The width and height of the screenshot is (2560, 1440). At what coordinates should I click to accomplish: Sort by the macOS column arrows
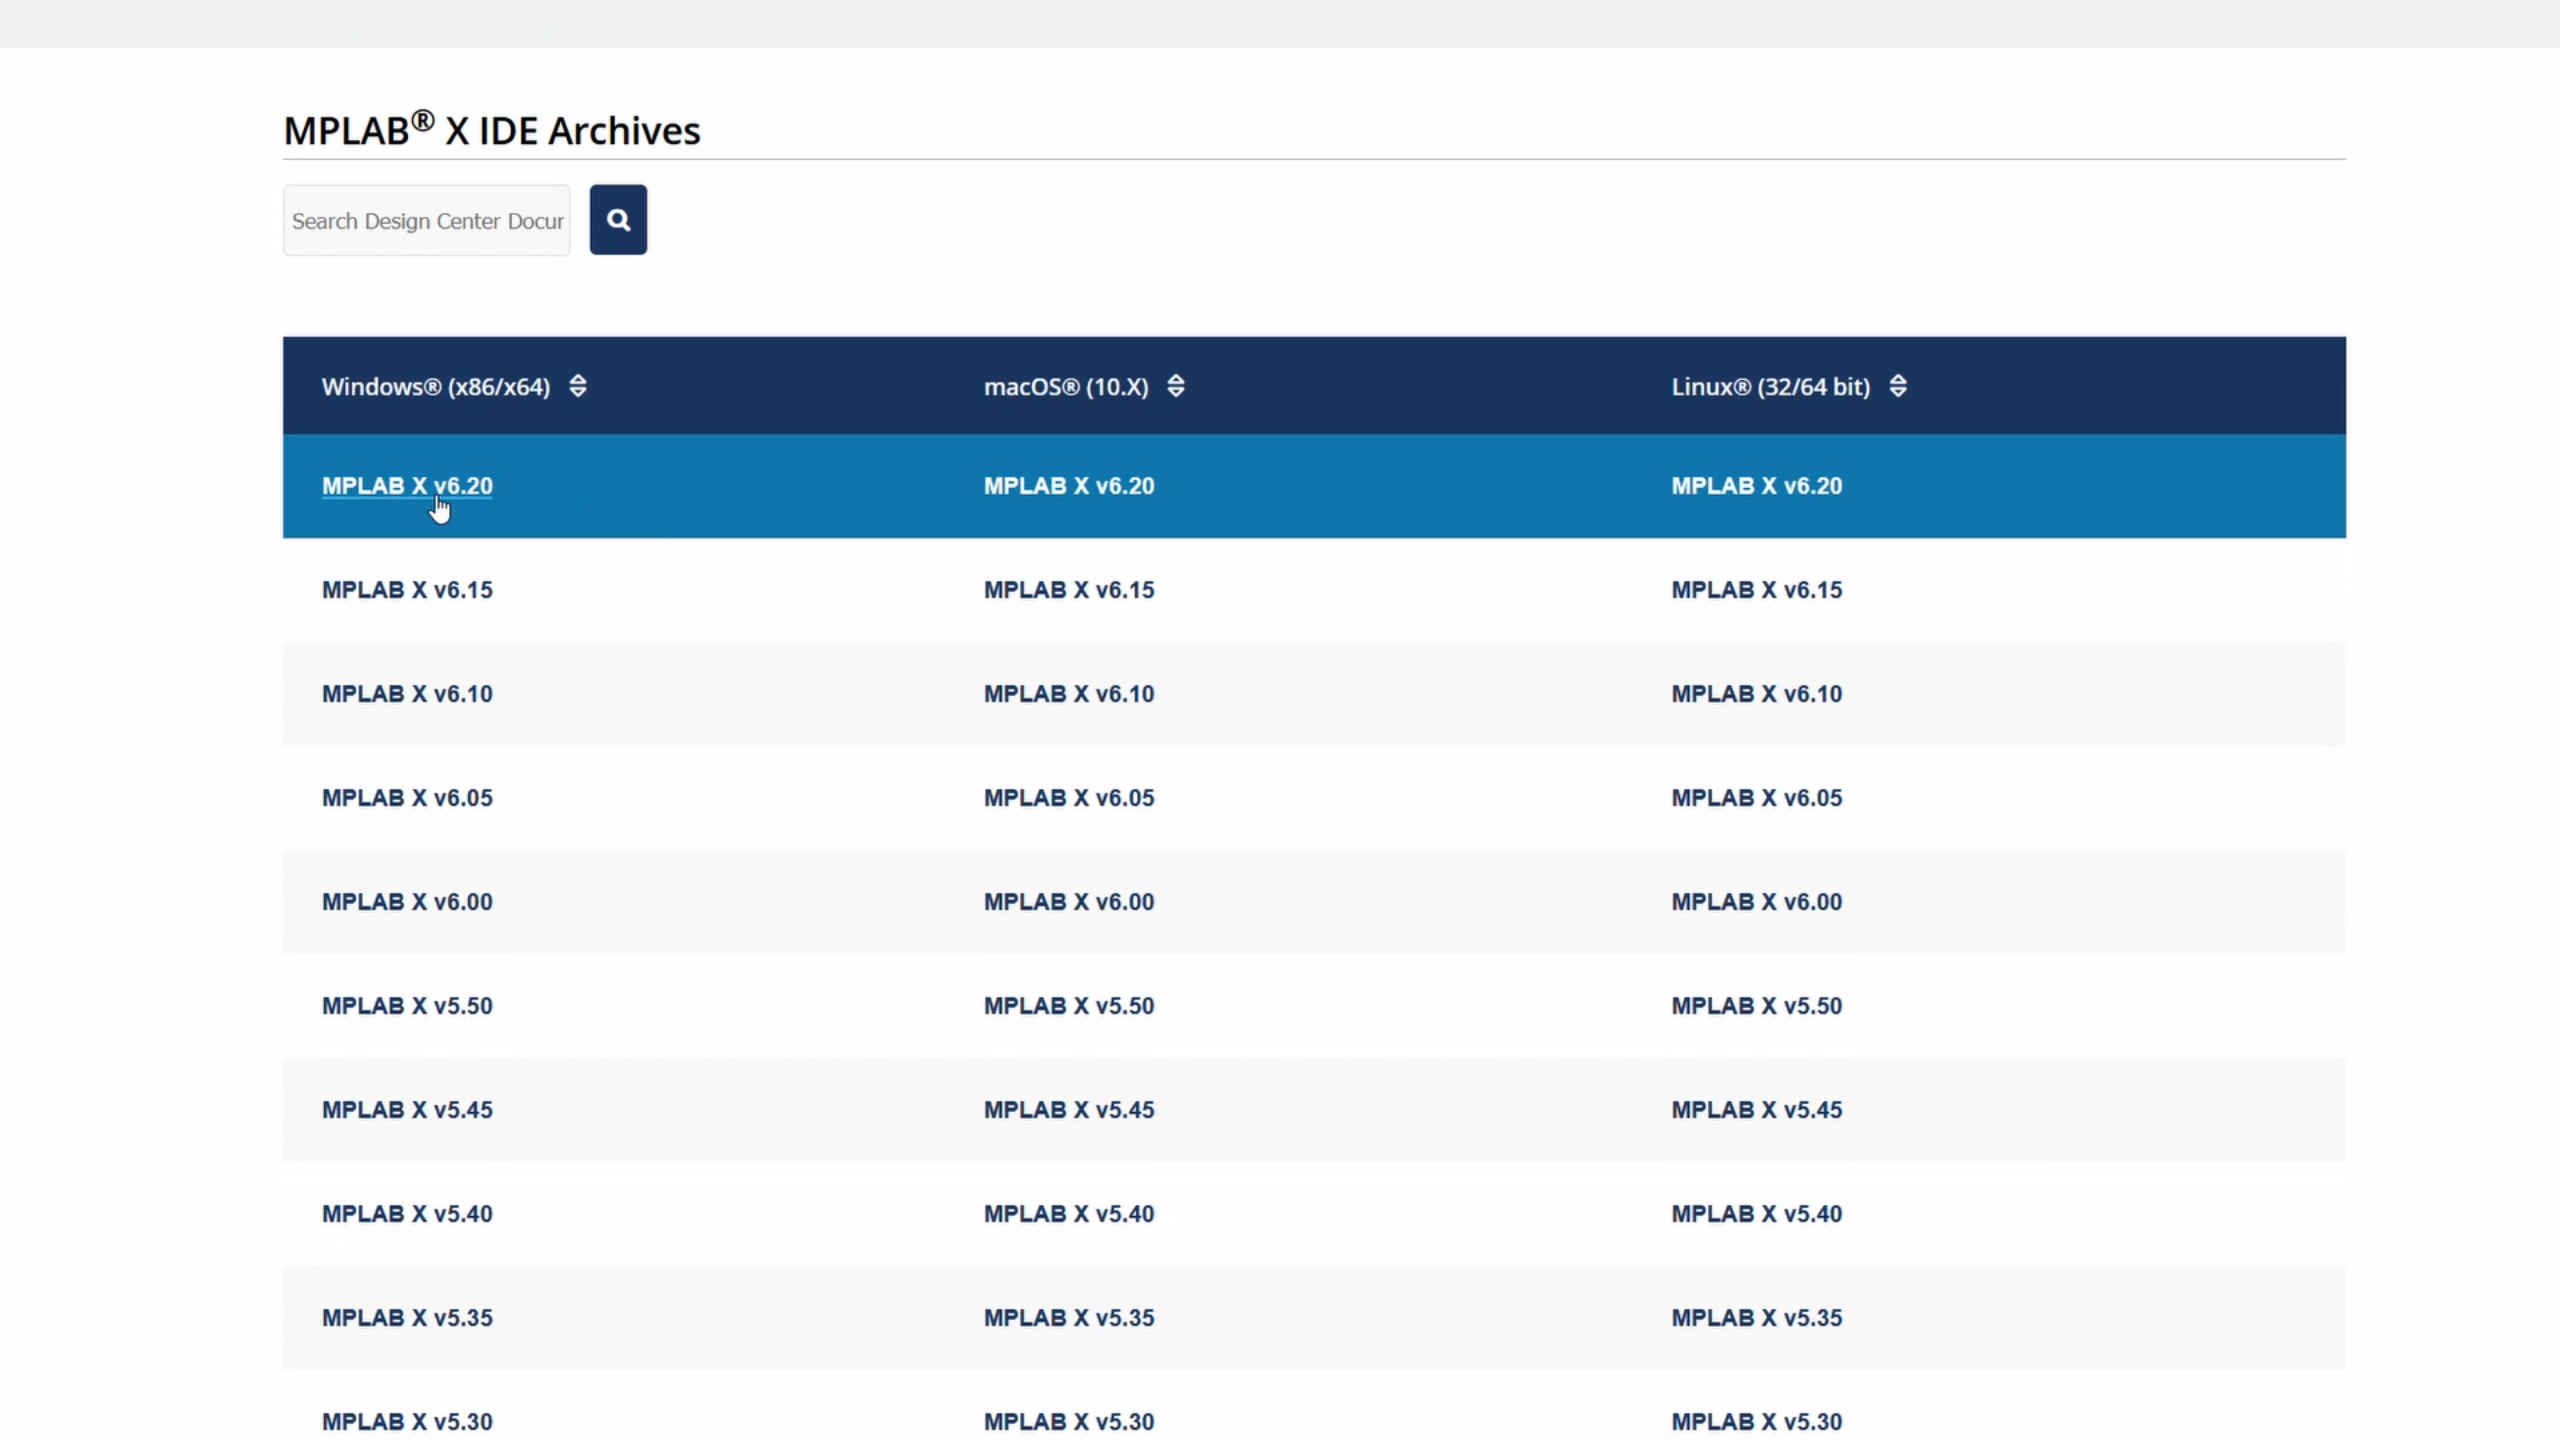[1176, 386]
